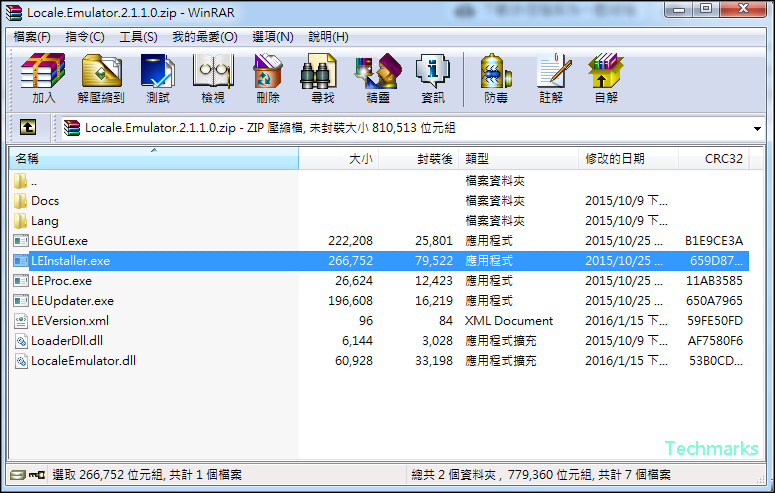Click the 2016/1/15 date of LEVersion.xml

626,321
